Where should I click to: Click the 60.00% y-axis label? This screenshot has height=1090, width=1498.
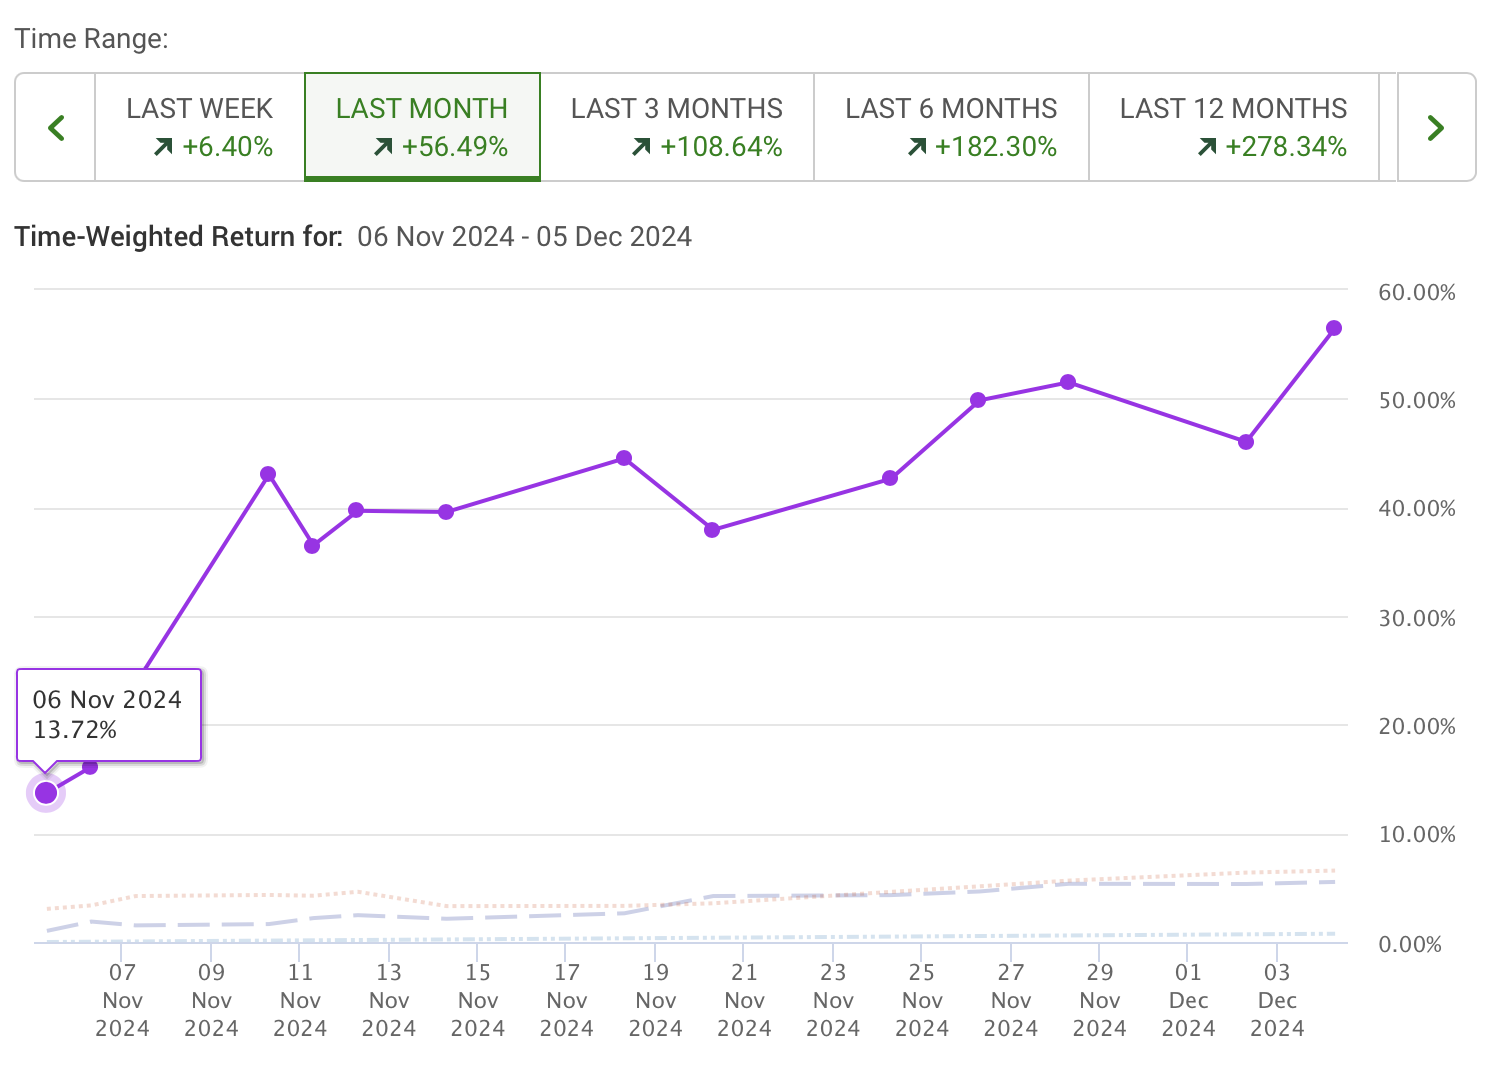click(x=1417, y=292)
